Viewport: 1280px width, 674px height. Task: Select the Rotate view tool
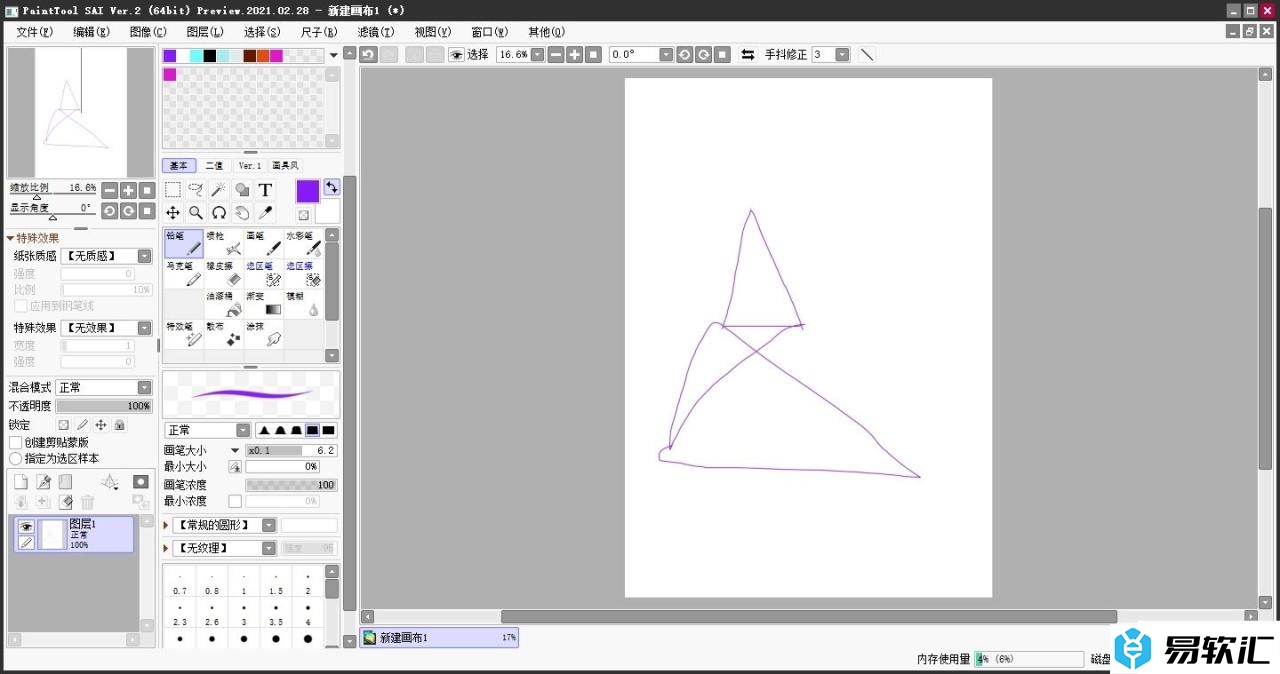click(219, 212)
